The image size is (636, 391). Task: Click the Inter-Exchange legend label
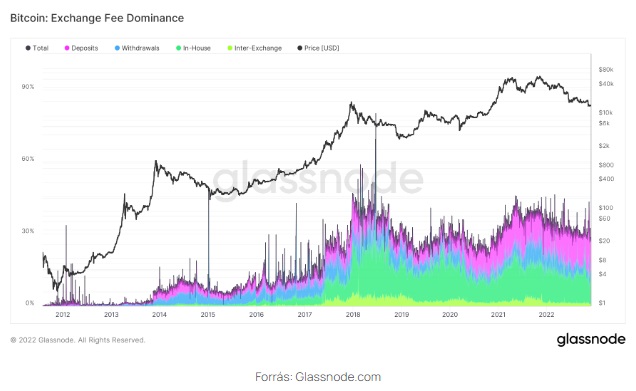point(258,48)
